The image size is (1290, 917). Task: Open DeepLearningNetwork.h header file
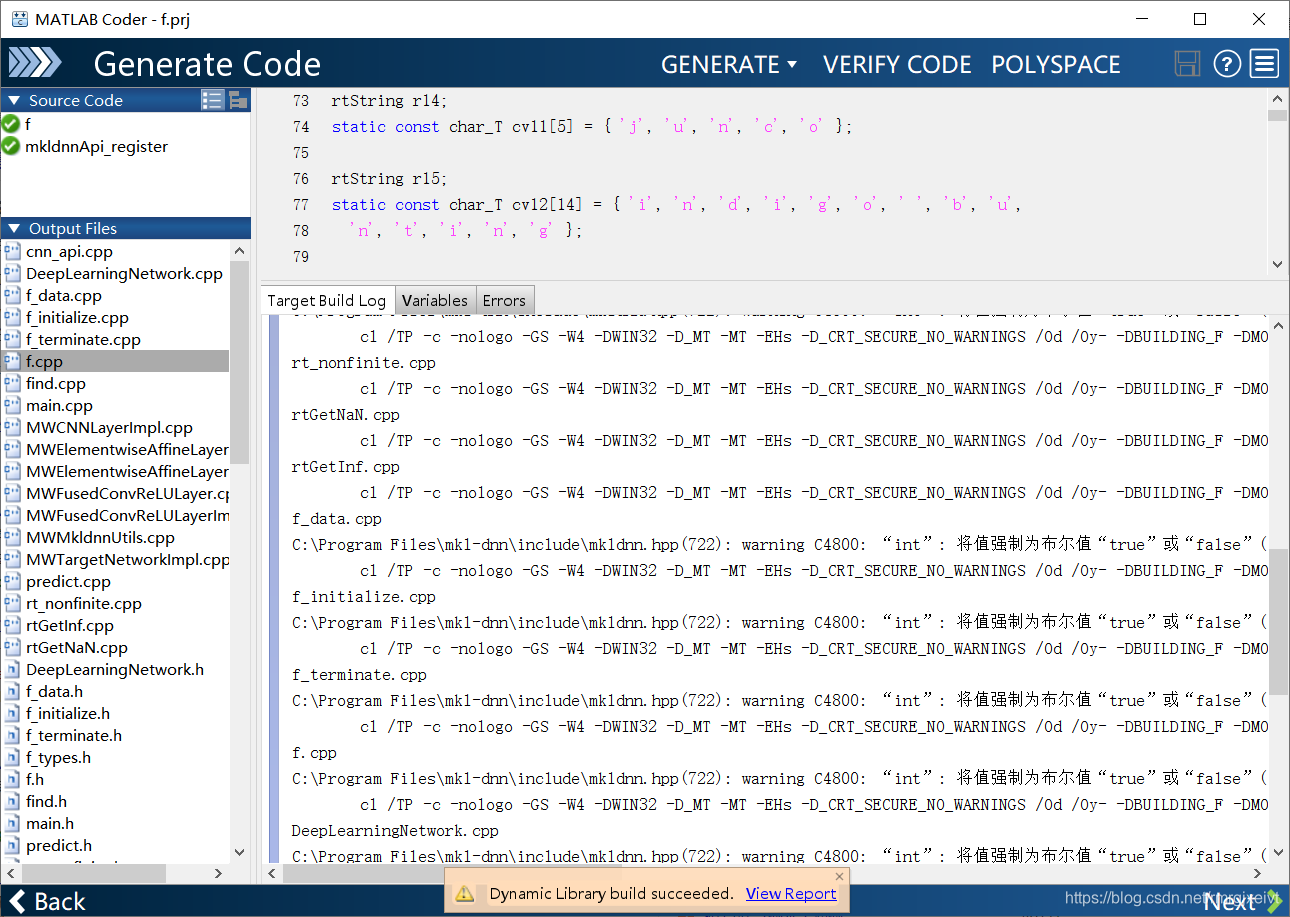[x=115, y=670]
